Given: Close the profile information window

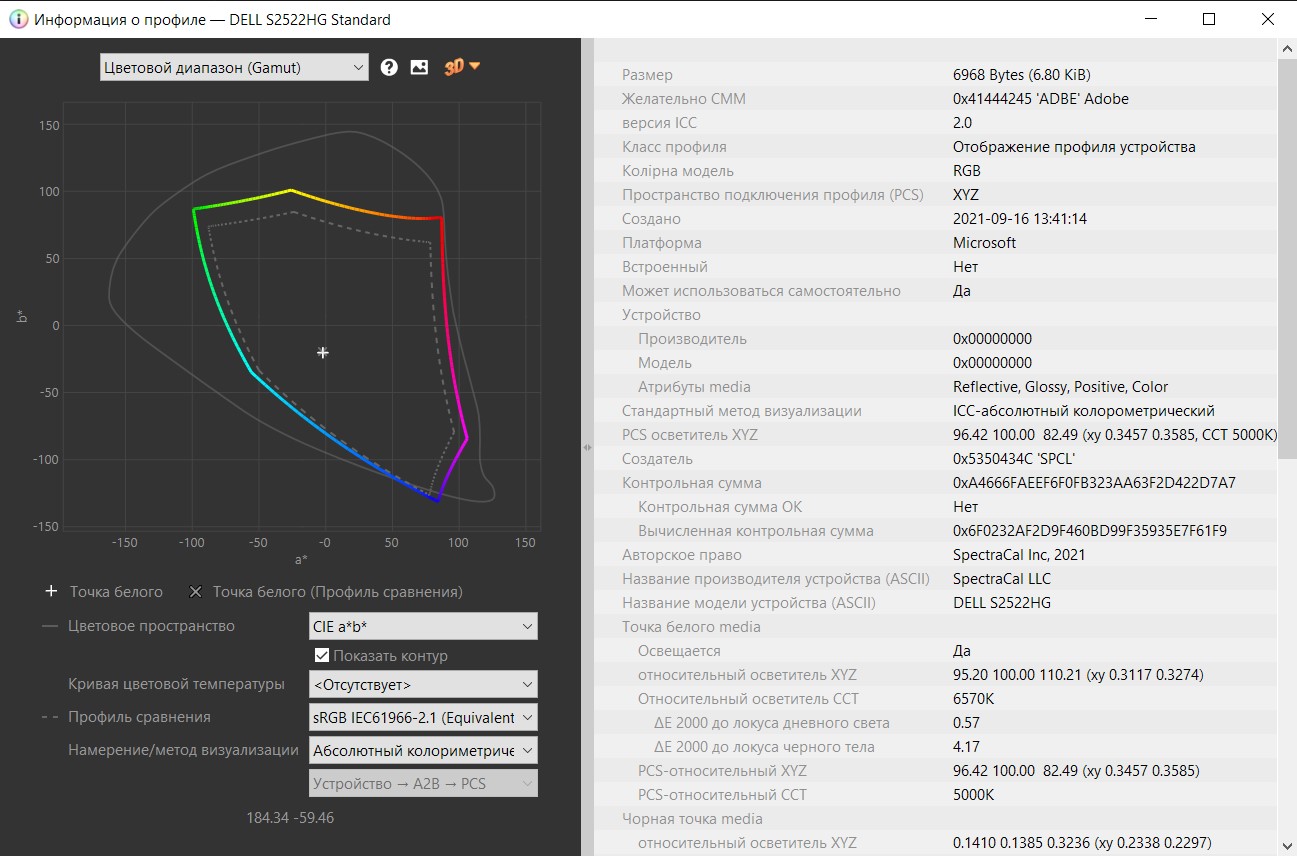Looking at the screenshot, I should 1268,19.
